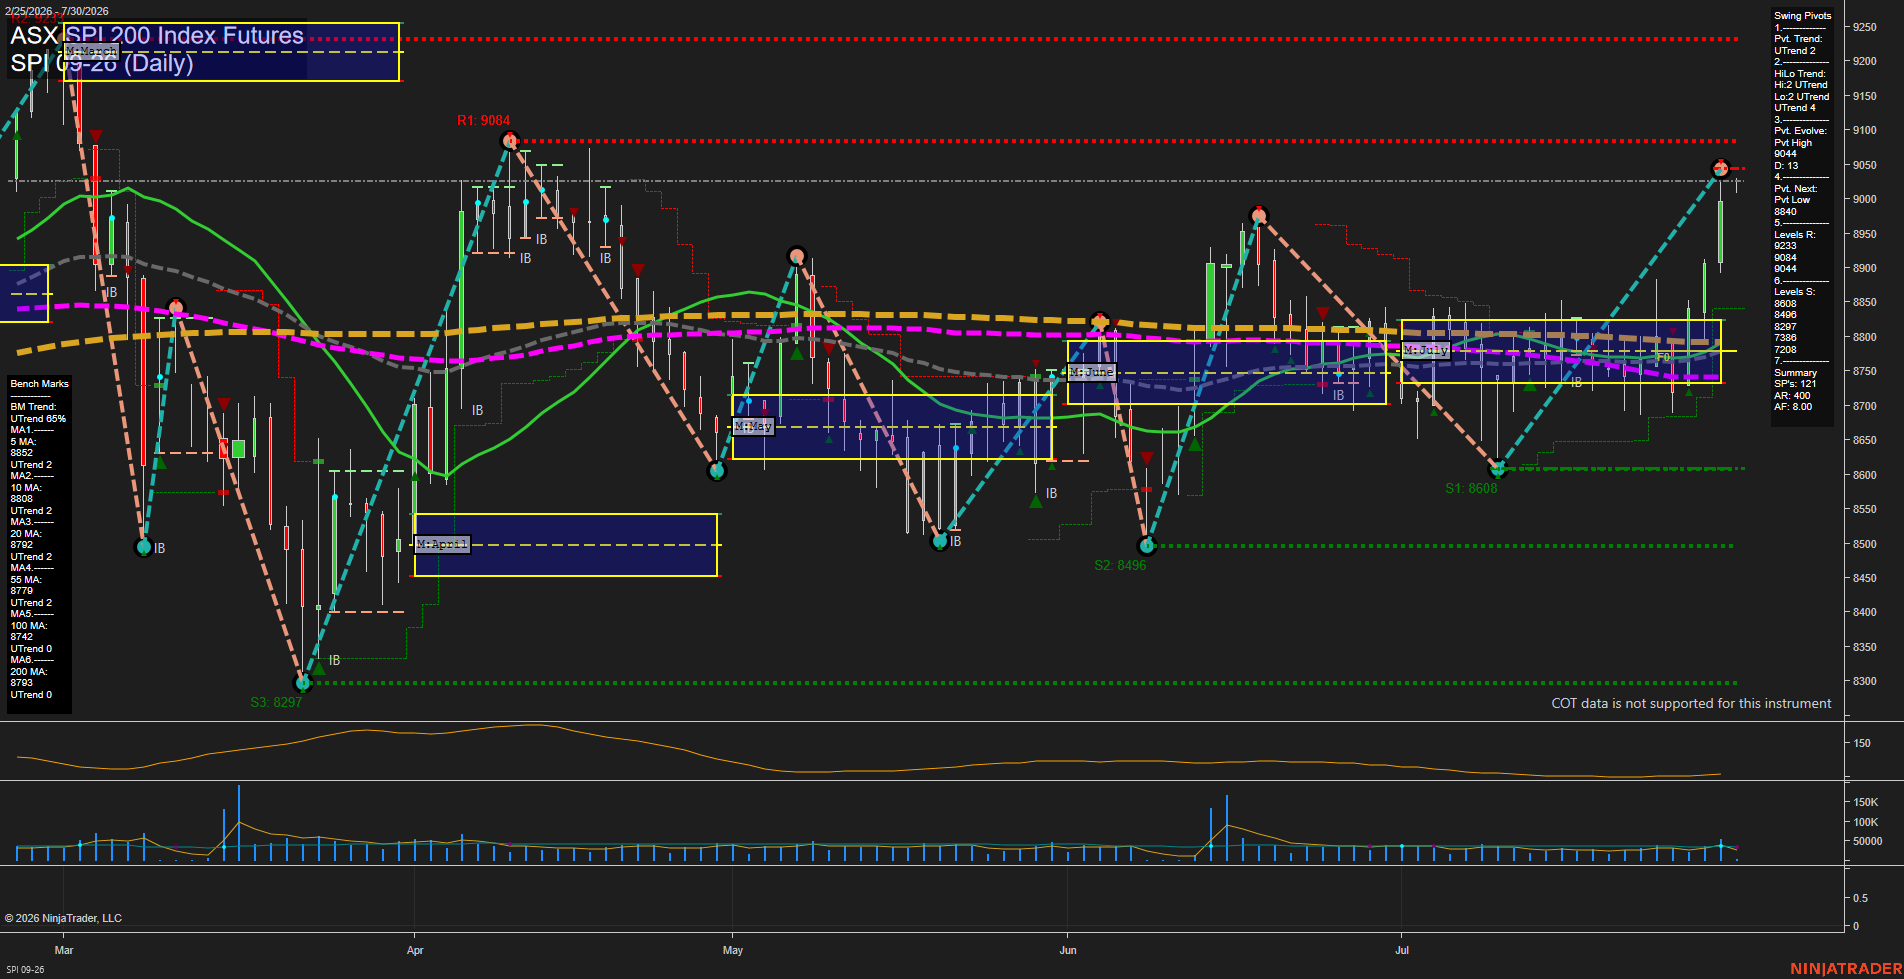Click Pvt. Trend: in Swing Pivots panel

[1798, 39]
